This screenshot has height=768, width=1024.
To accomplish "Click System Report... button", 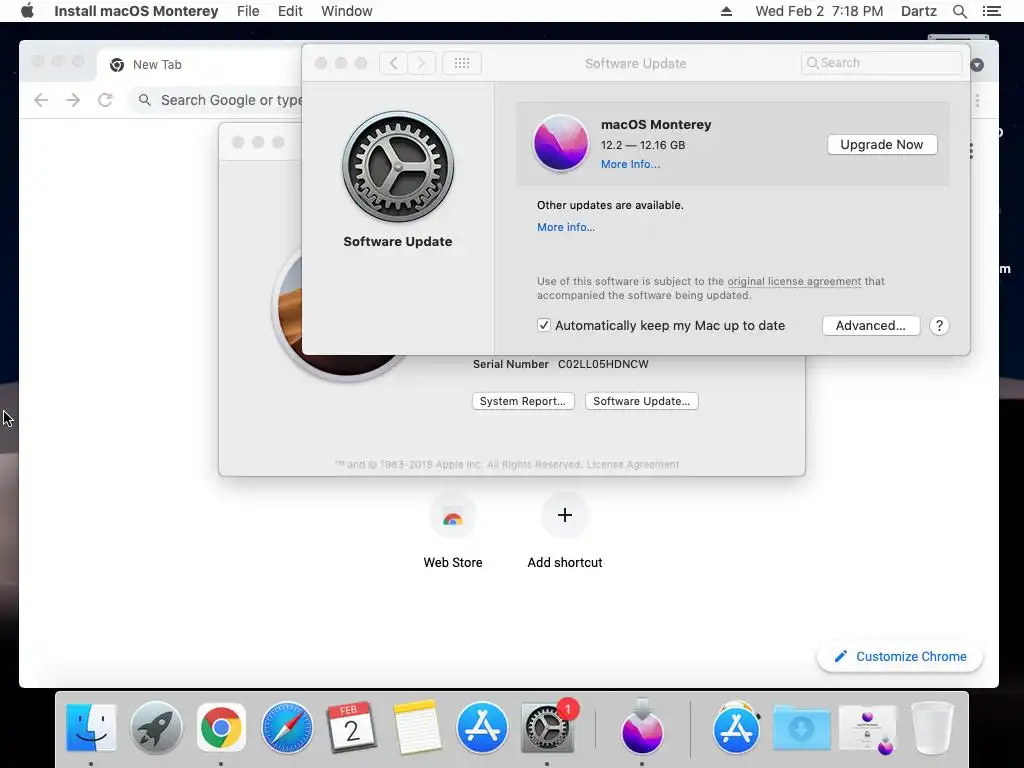I will pos(522,401).
